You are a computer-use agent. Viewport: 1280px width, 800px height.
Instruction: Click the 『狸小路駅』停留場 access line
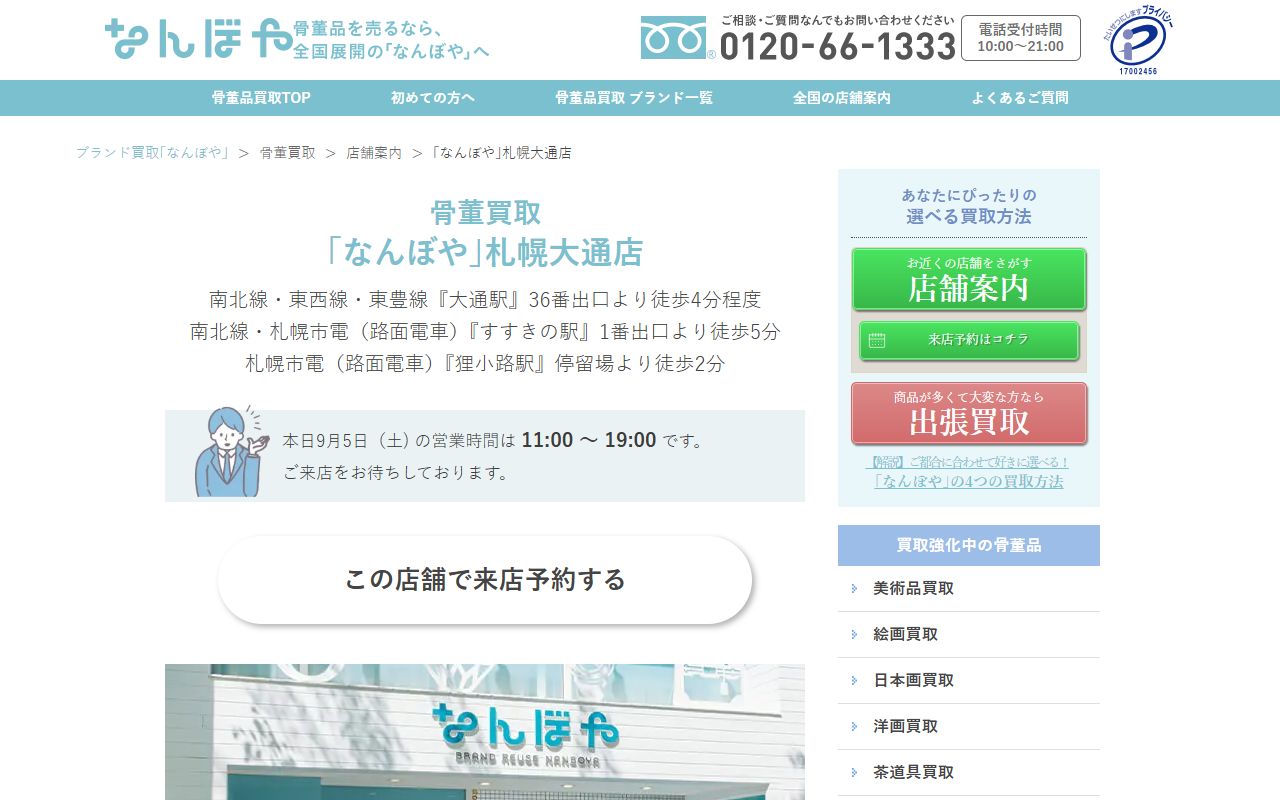(485, 363)
